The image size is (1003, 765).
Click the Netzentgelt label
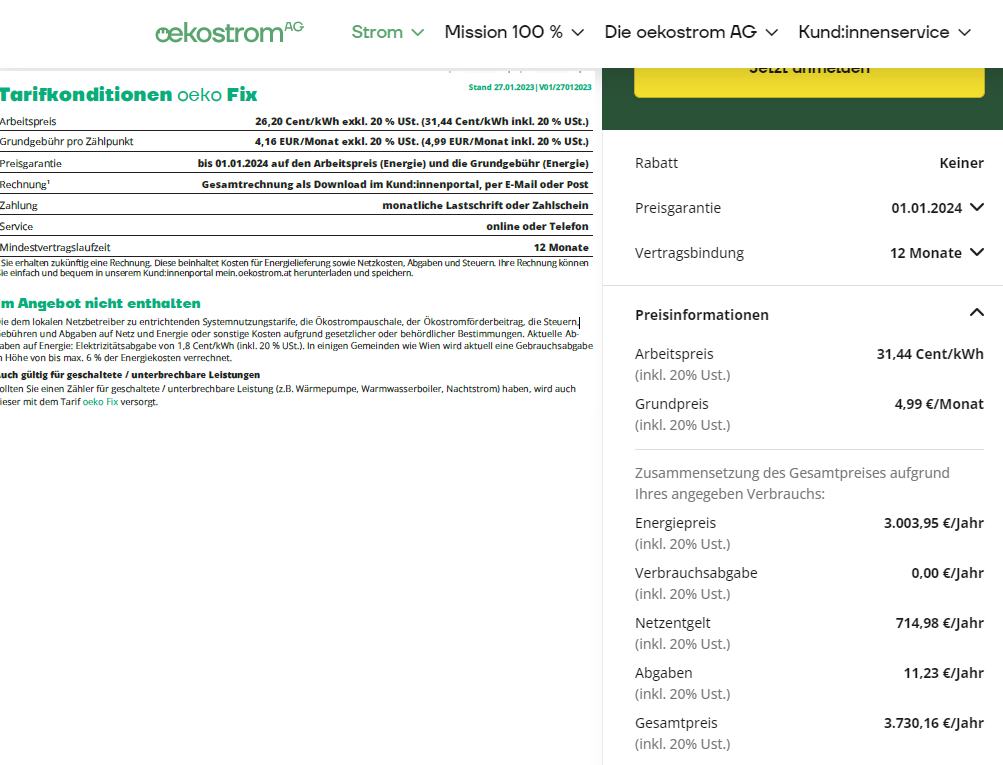(673, 623)
